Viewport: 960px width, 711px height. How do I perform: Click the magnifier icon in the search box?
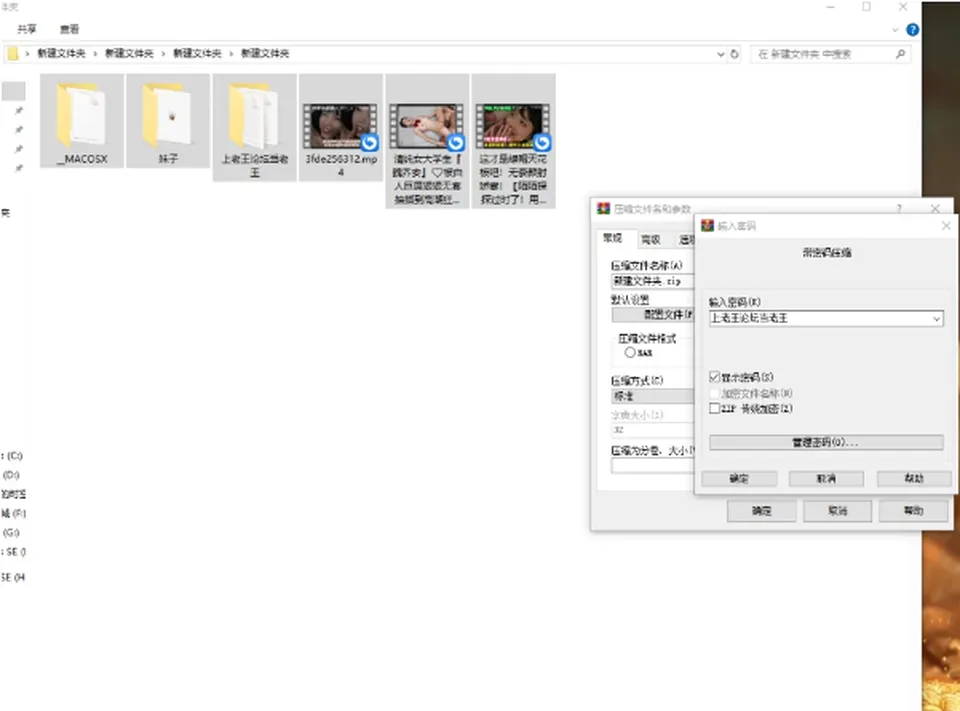coord(900,54)
